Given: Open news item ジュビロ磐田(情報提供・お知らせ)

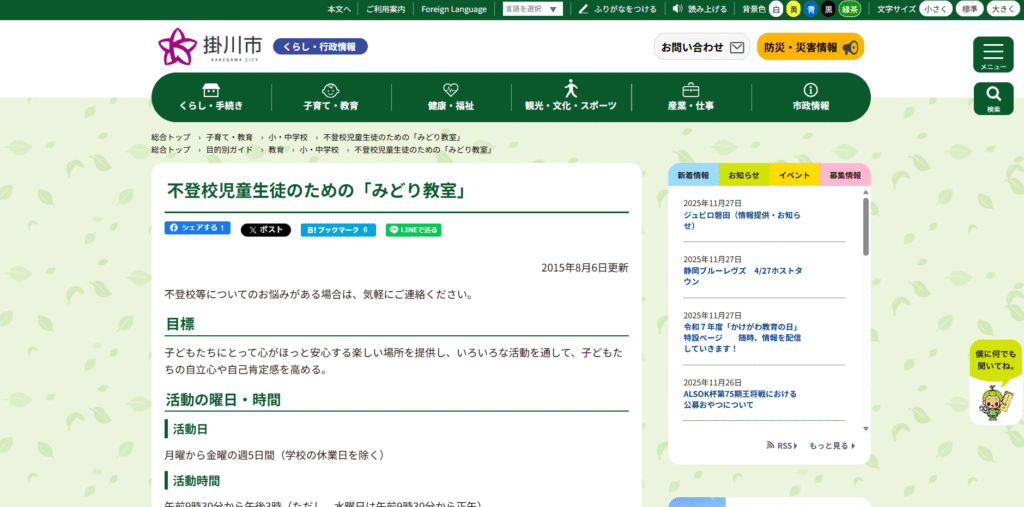Looking at the screenshot, I should [x=742, y=220].
